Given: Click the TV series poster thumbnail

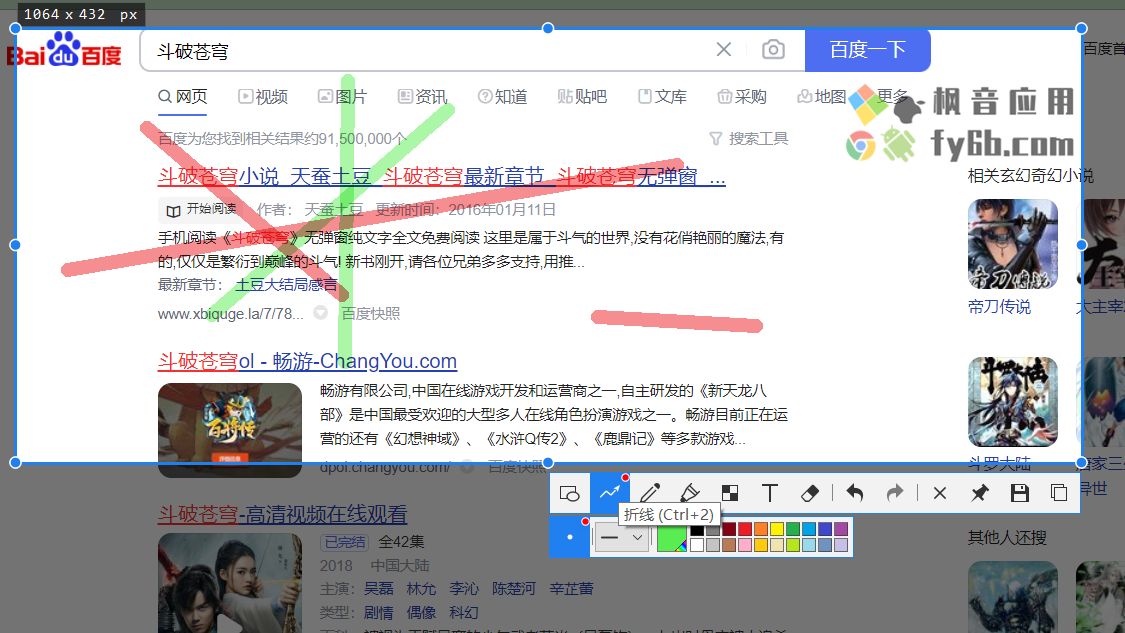Looking at the screenshot, I should pyautogui.click(x=230, y=583).
